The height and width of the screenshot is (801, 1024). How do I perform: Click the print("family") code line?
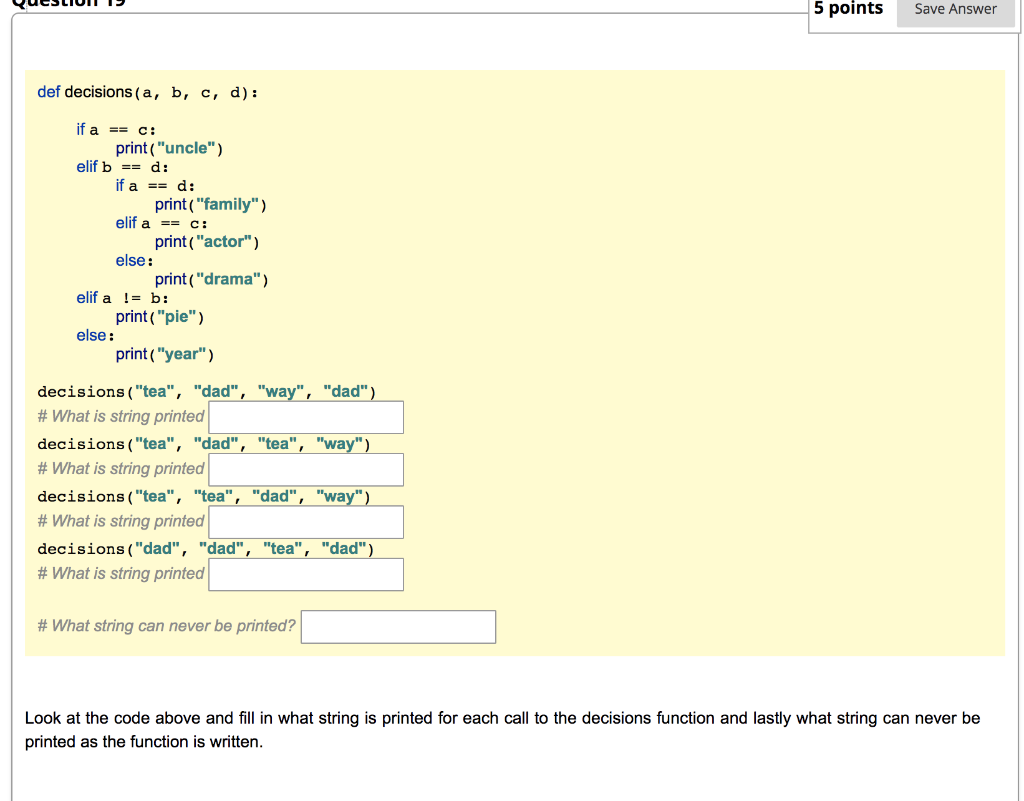[x=210, y=203]
